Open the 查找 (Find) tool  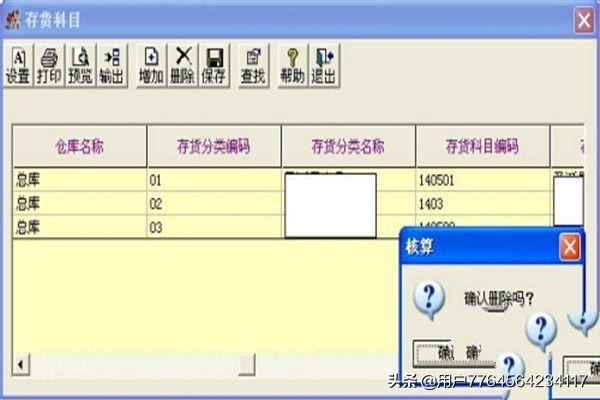pyautogui.click(x=253, y=65)
